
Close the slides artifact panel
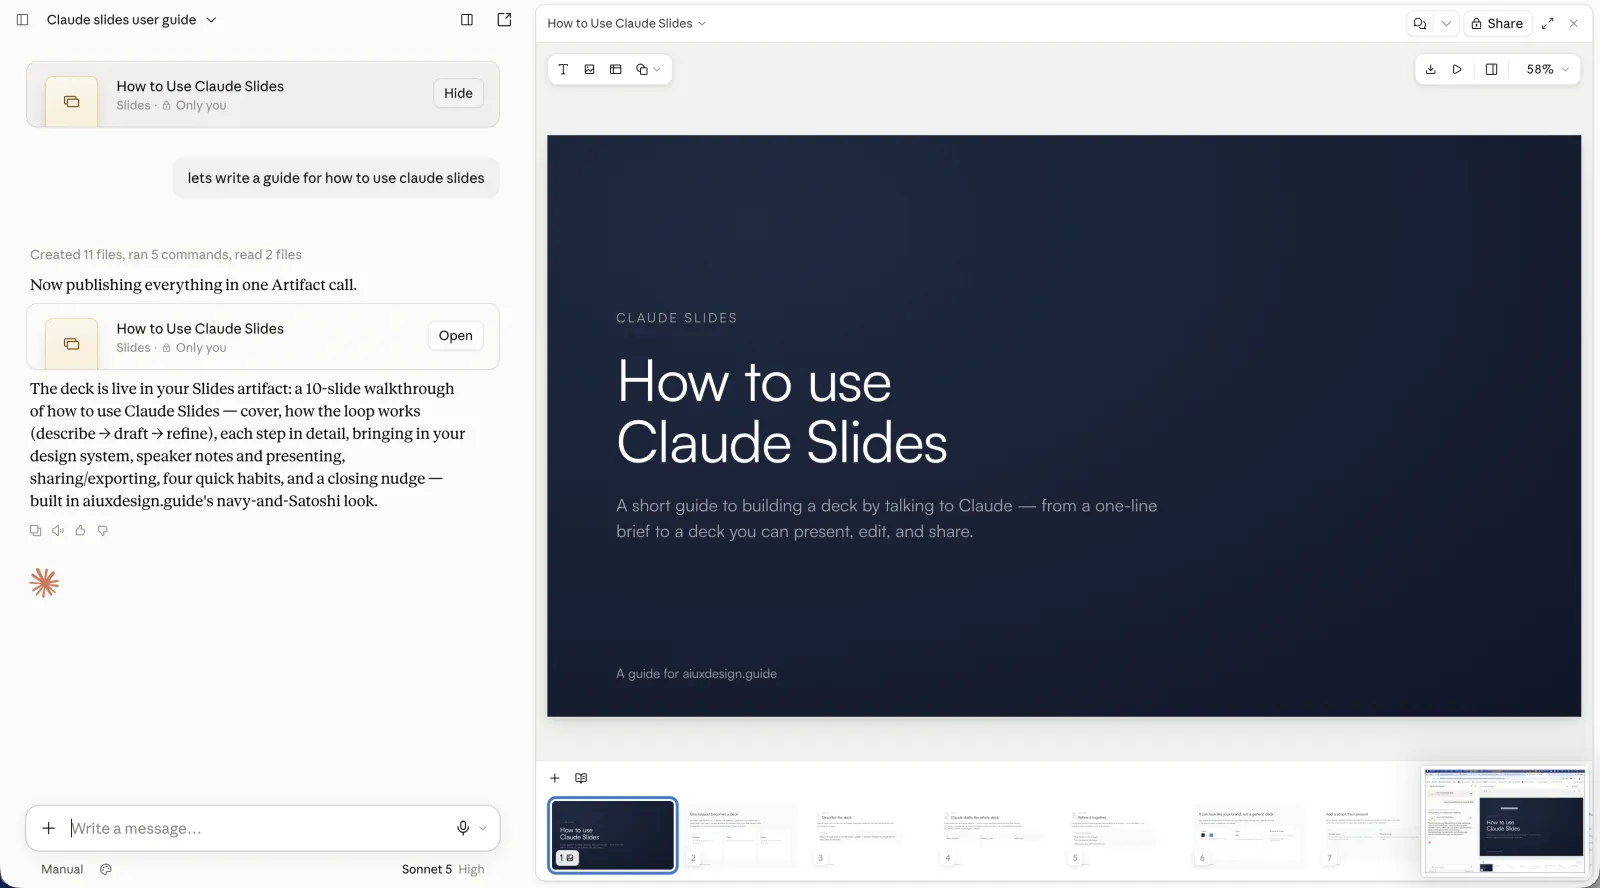click(1574, 23)
